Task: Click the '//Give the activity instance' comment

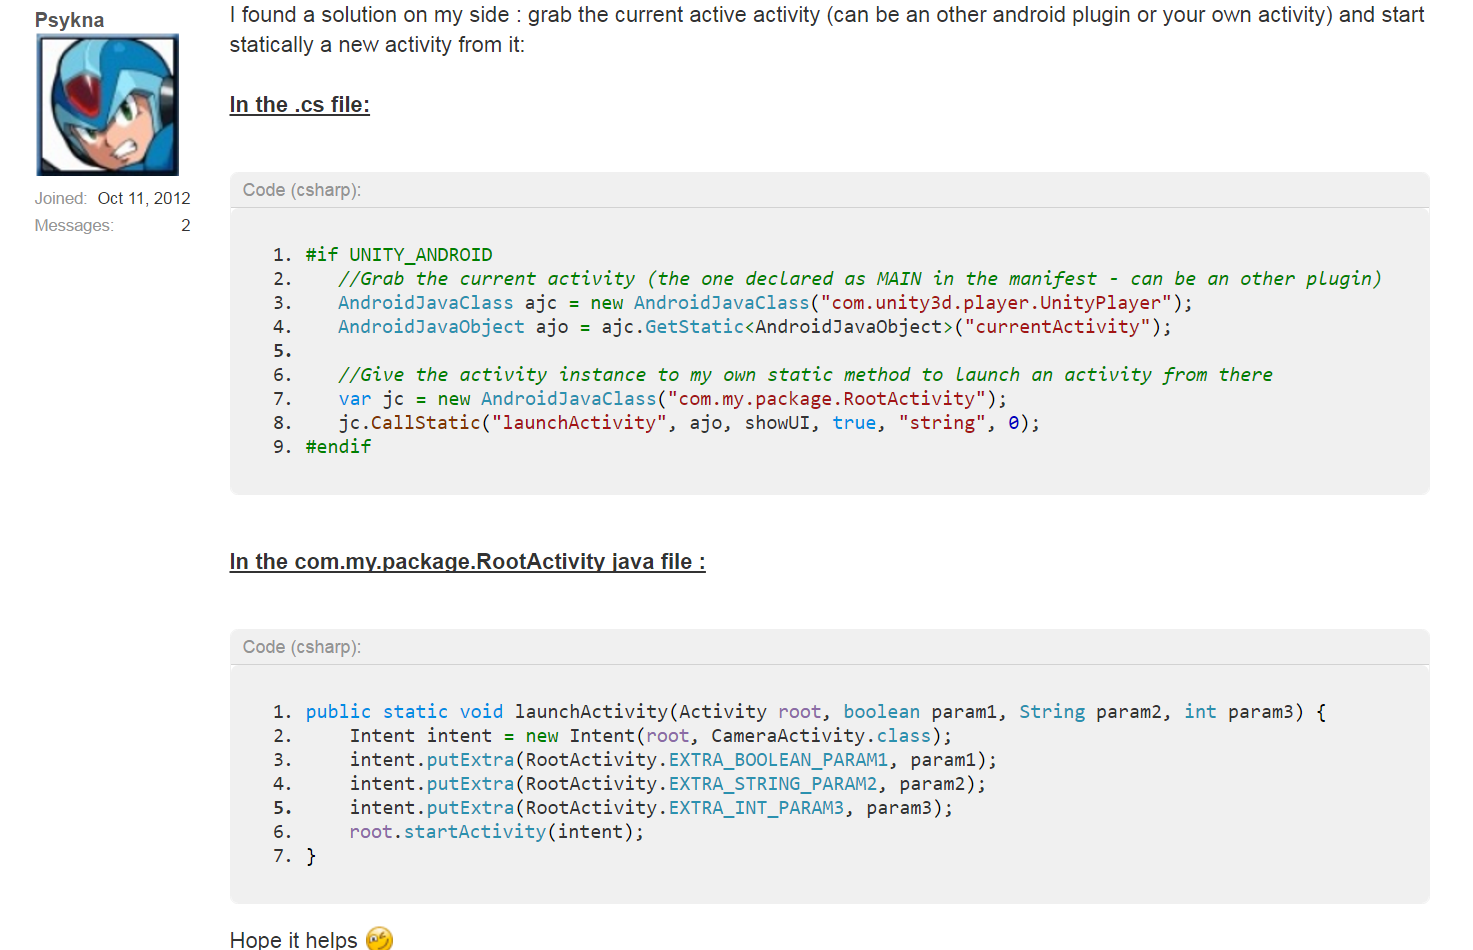Action: (x=805, y=375)
